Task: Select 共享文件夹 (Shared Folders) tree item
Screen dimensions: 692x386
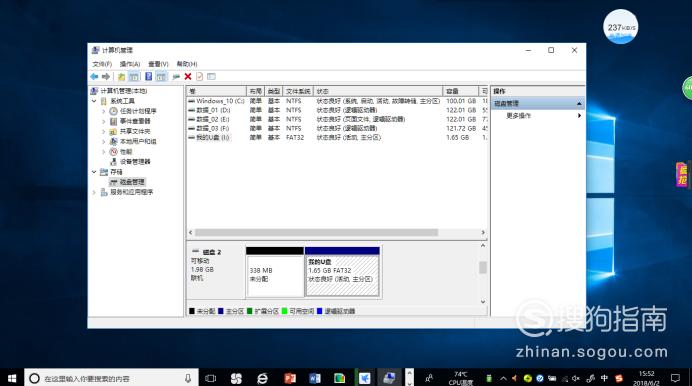Action: (135, 131)
